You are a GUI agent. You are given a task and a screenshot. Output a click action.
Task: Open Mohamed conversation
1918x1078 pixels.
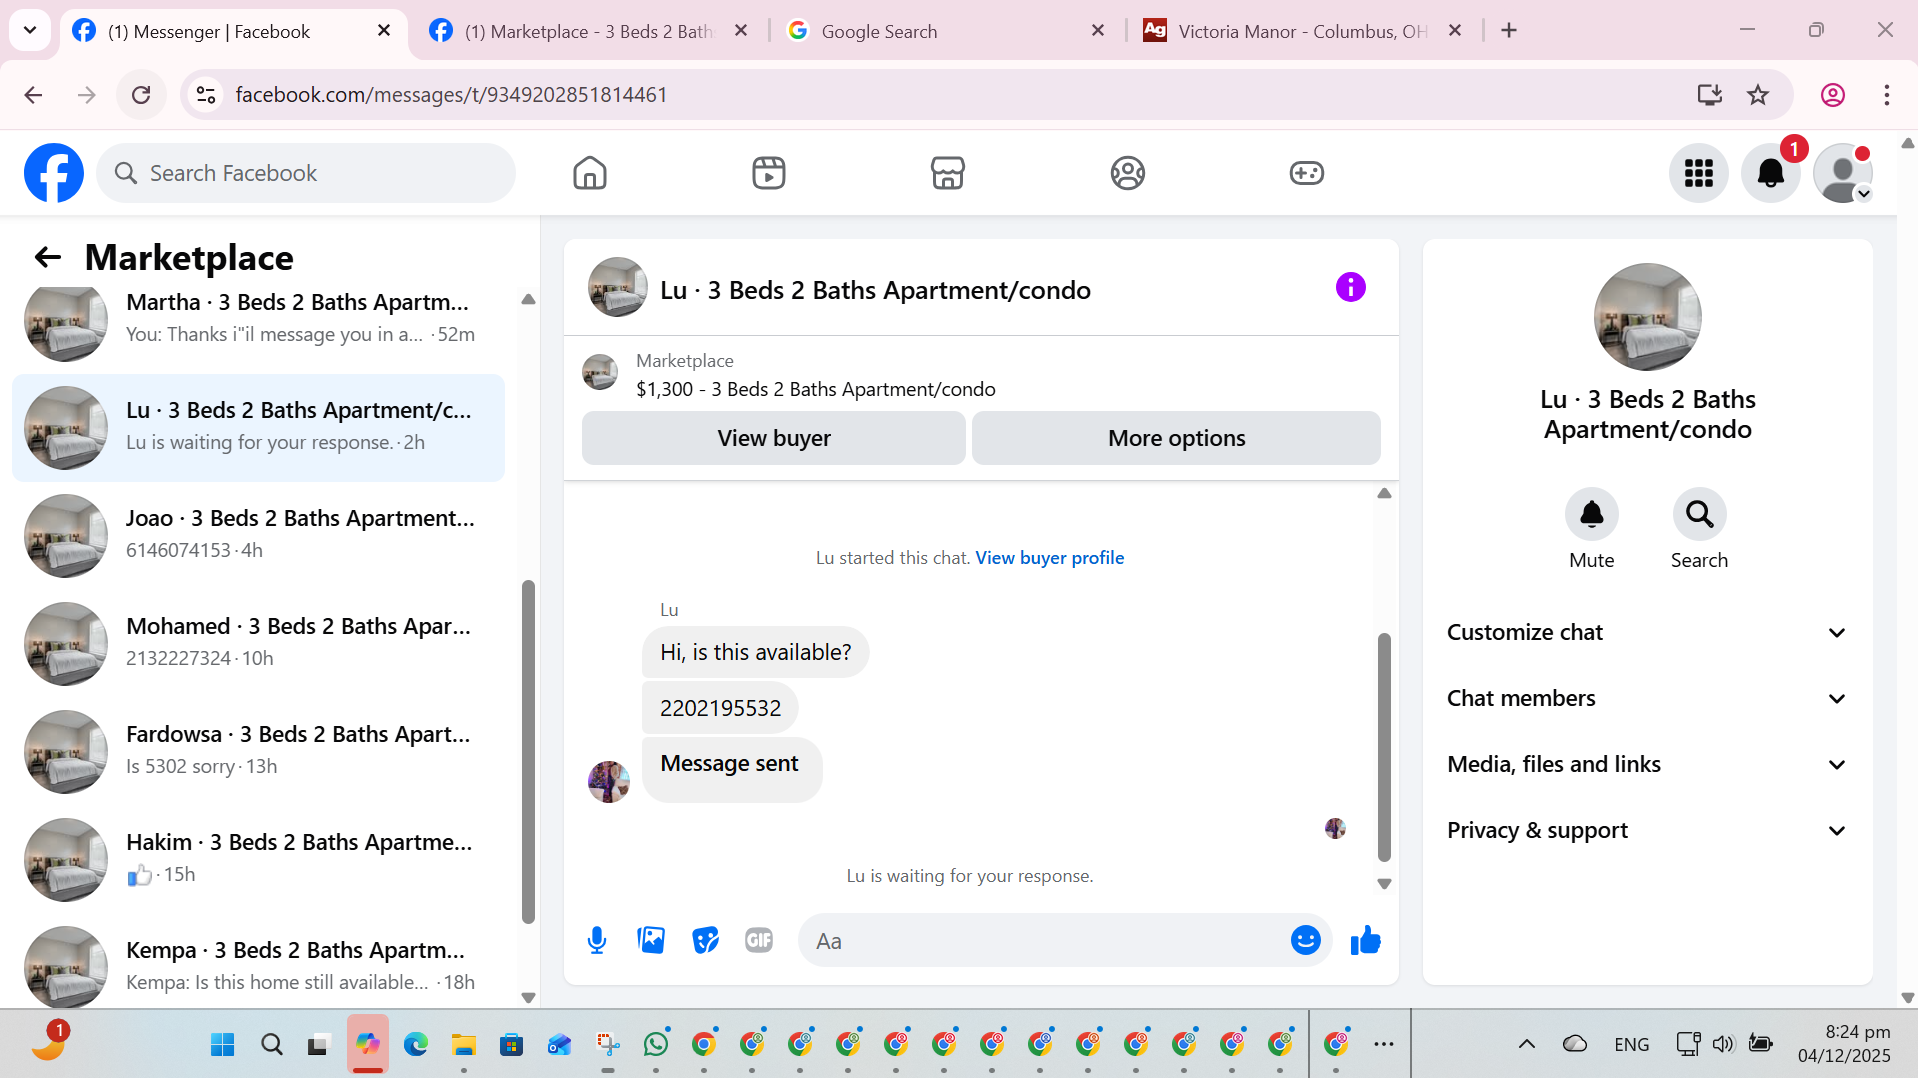click(x=258, y=643)
